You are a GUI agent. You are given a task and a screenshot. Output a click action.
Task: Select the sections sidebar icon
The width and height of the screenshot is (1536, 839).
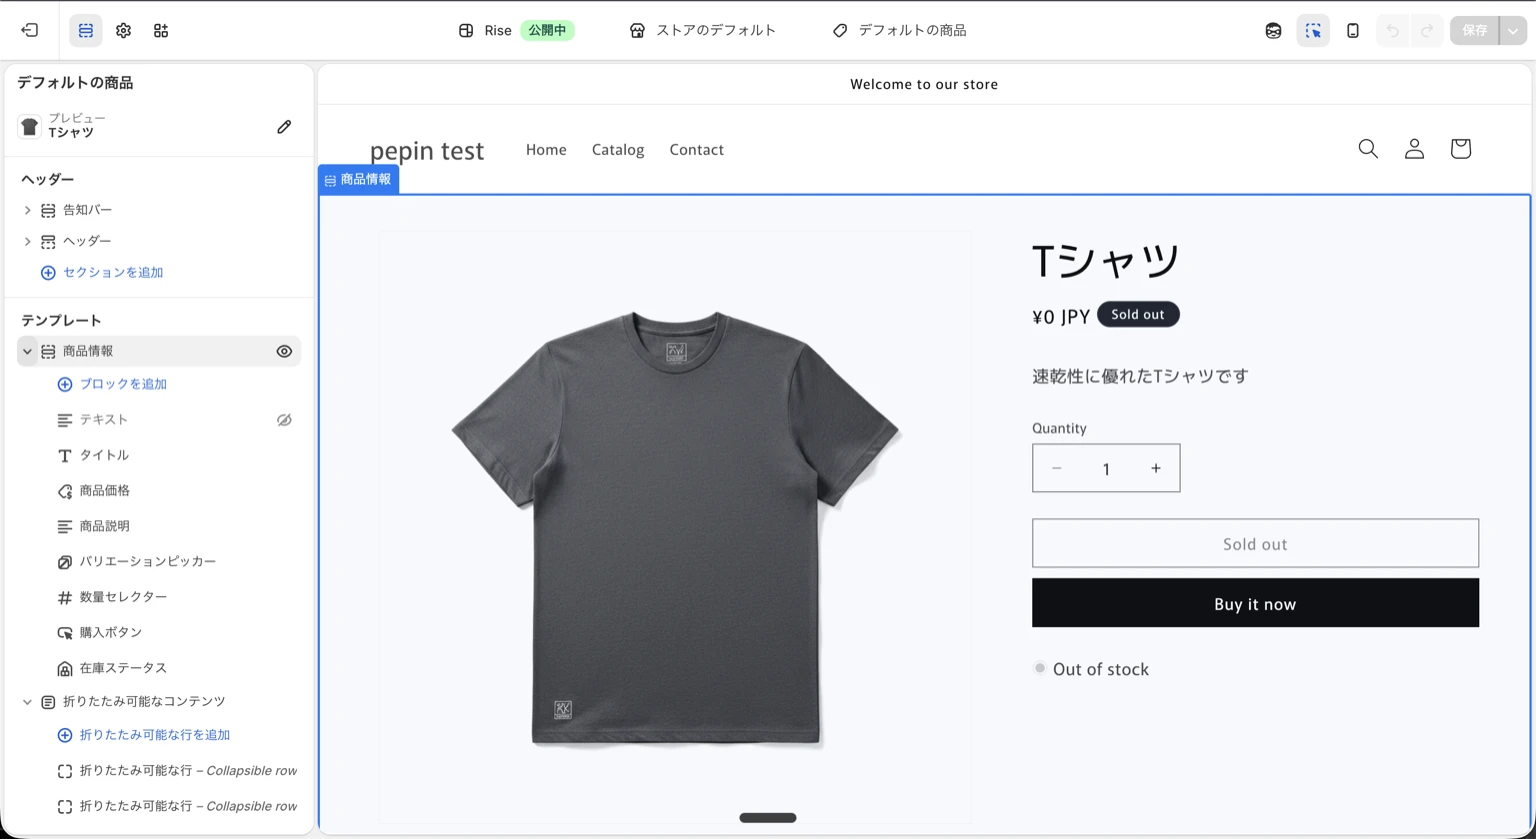(x=85, y=30)
